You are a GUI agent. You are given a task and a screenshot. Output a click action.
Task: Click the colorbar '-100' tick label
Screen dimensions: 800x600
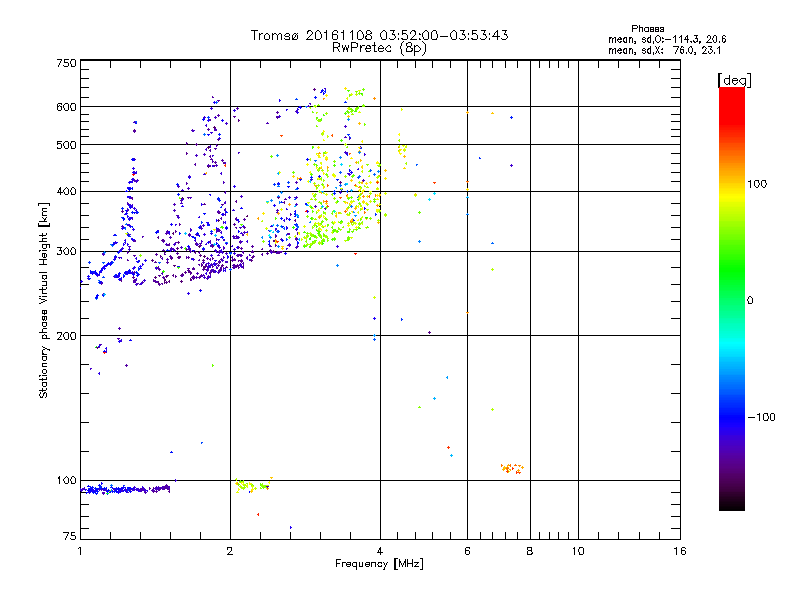[x=761, y=417]
